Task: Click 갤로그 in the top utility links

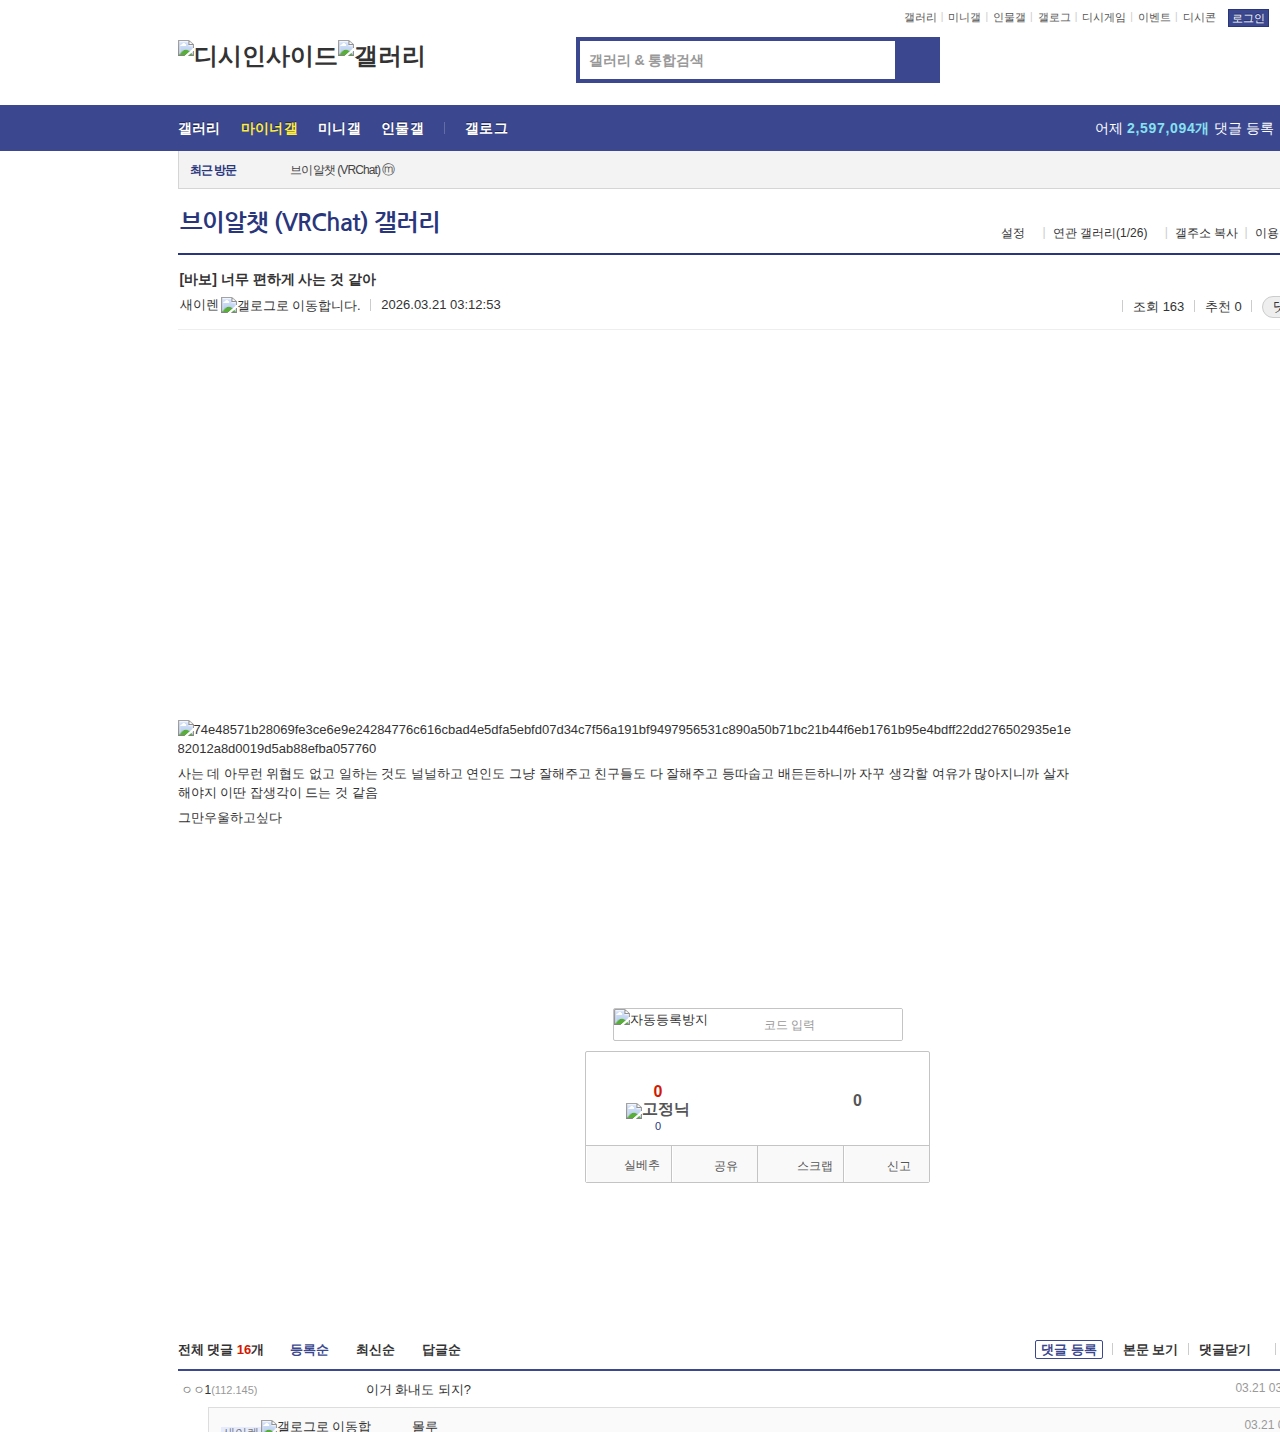Action: (x=1054, y=18)
